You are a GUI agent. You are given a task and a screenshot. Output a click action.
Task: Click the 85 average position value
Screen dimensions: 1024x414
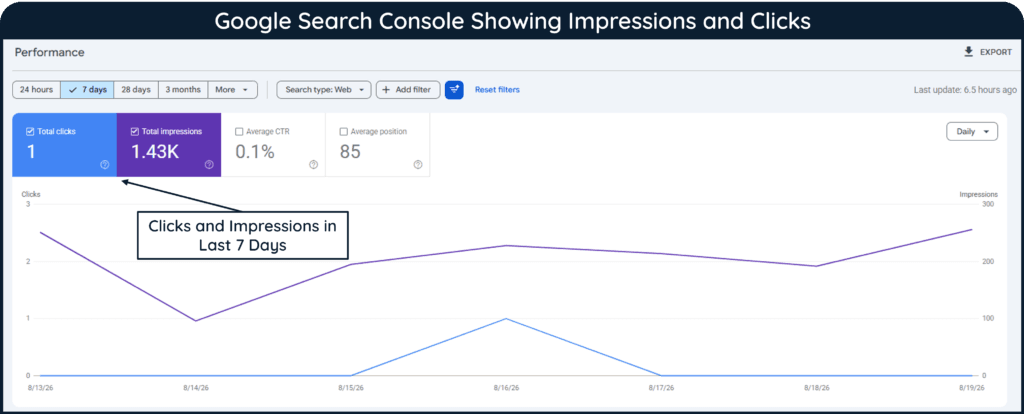(350, 151)
